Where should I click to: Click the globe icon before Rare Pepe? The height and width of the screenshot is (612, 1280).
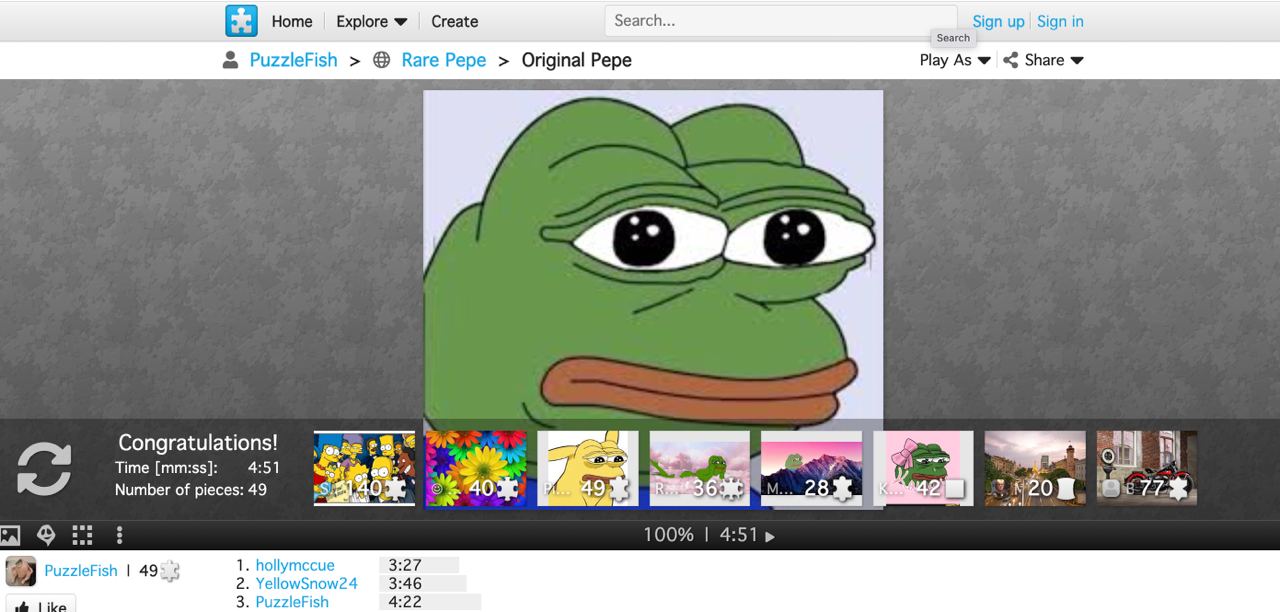click(x=381, y=60)
